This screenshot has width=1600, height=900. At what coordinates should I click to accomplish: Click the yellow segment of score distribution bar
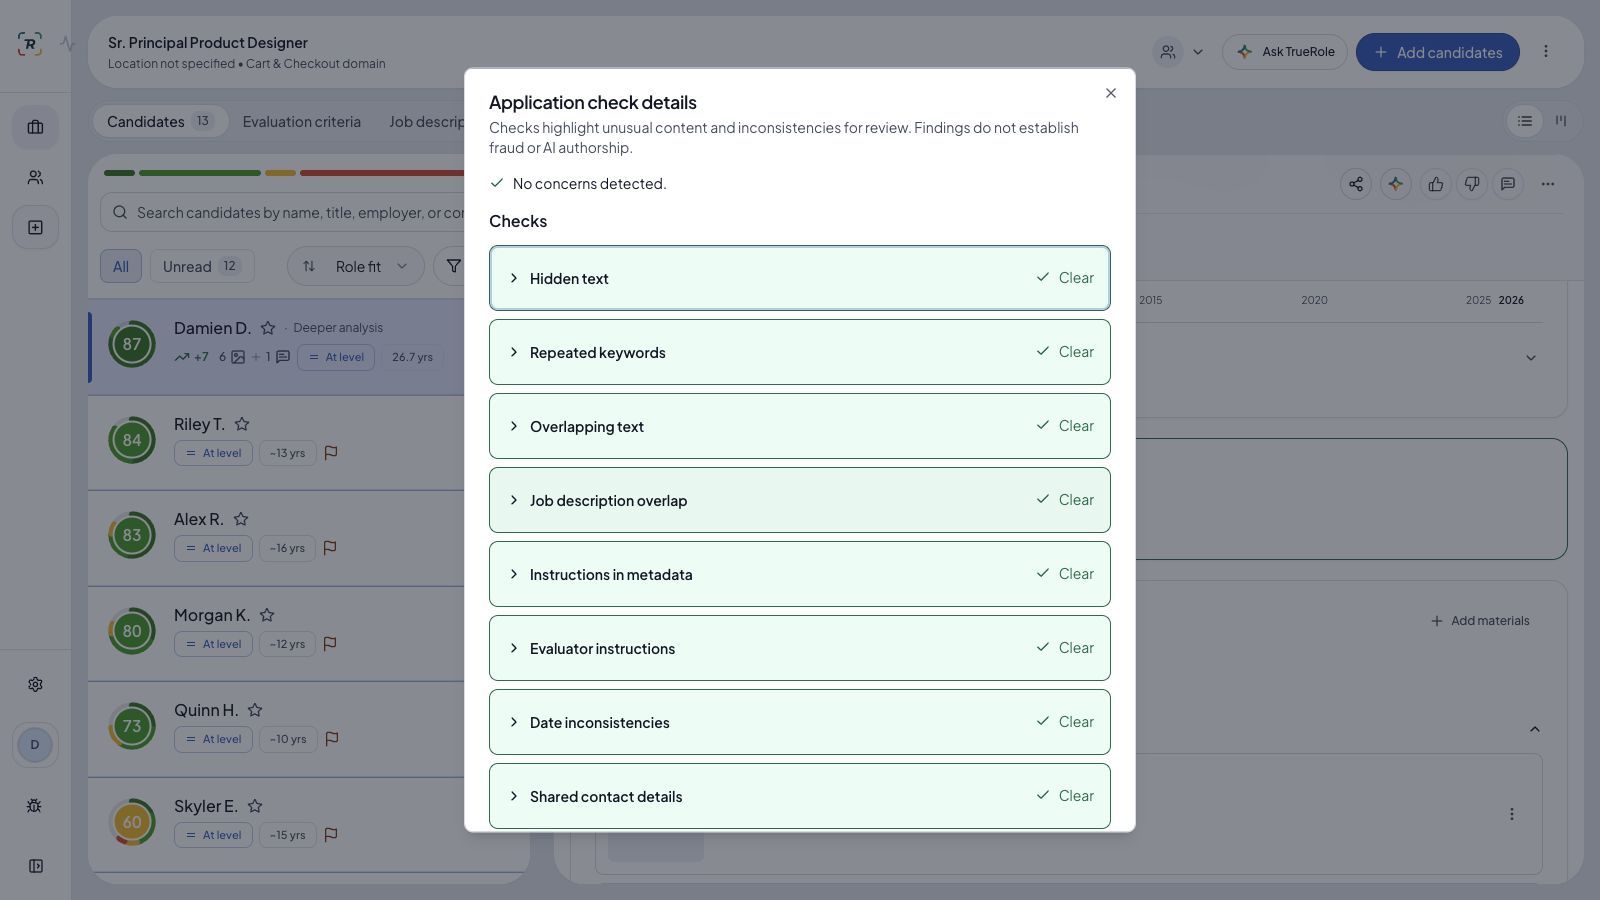[x=280, y=173]
